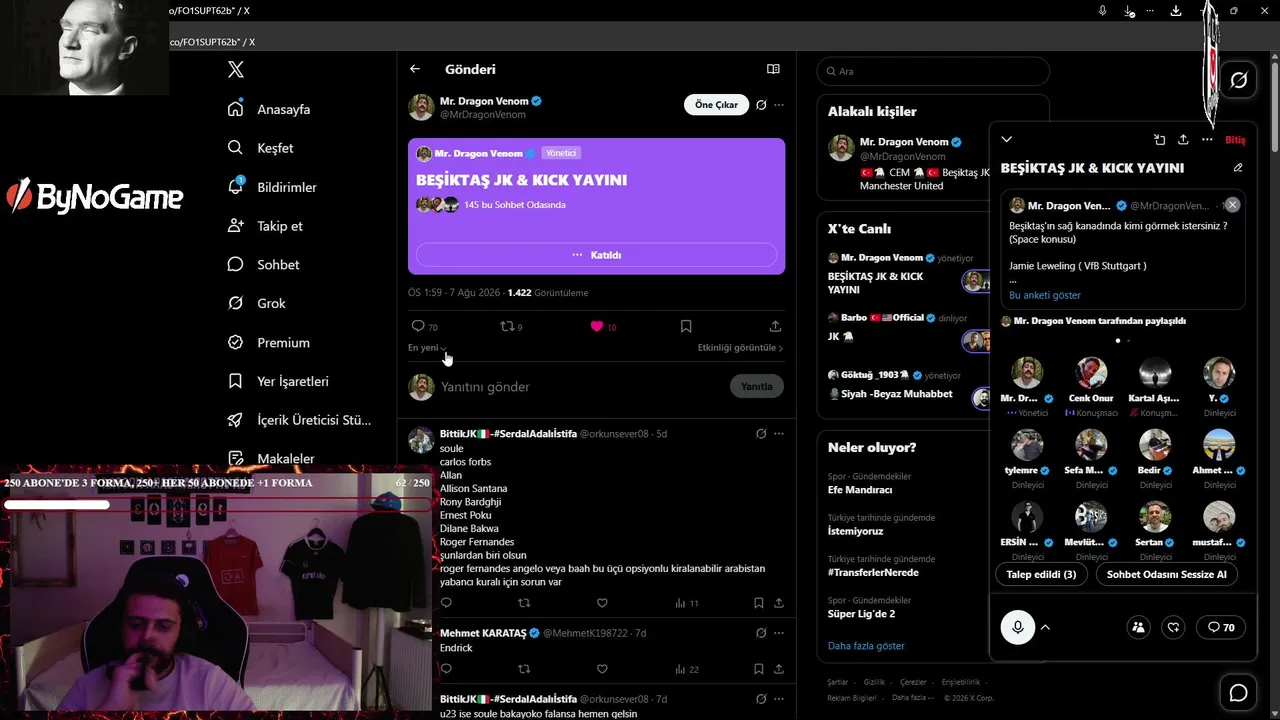1280x720 pixels.
Task: Toggle the Space microphone button
Action: [x=1018, y=627]
